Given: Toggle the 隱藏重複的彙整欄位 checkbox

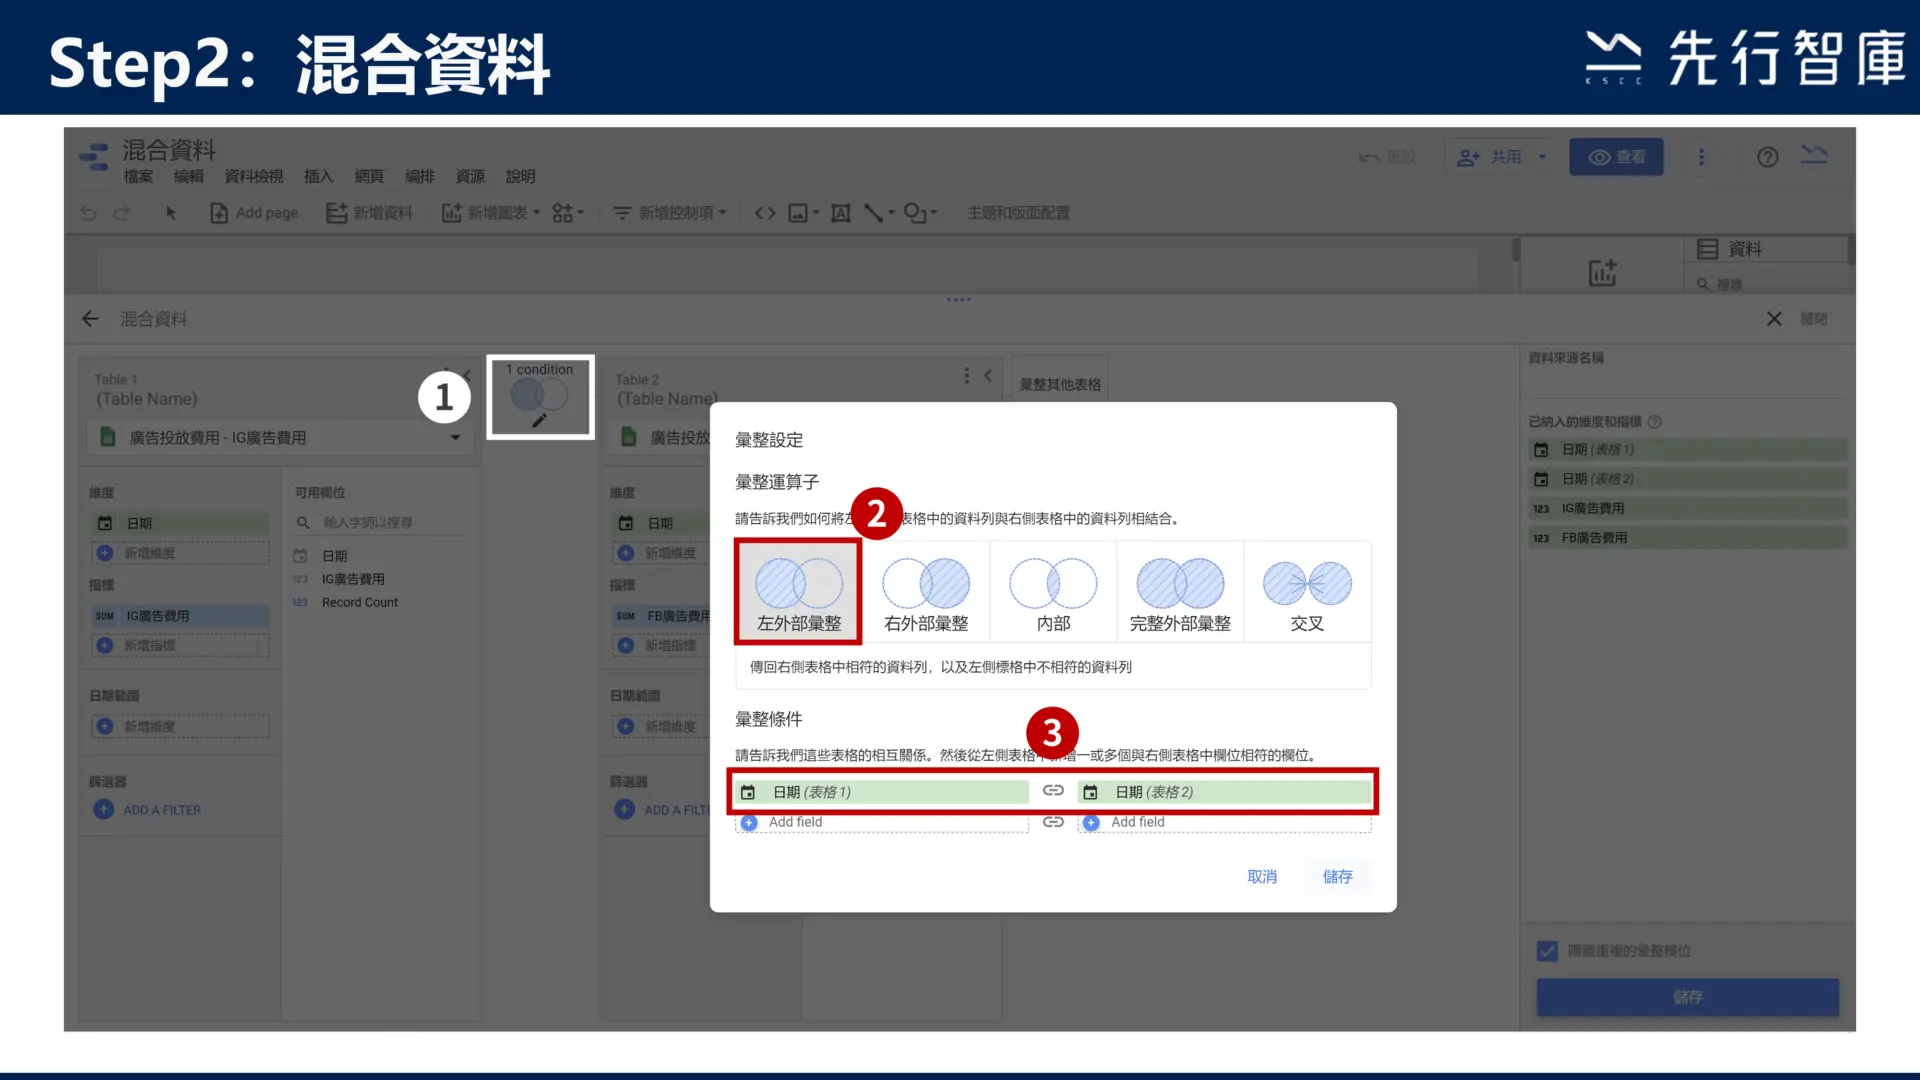Looking at the screenshot, I should coord(1547,951).
